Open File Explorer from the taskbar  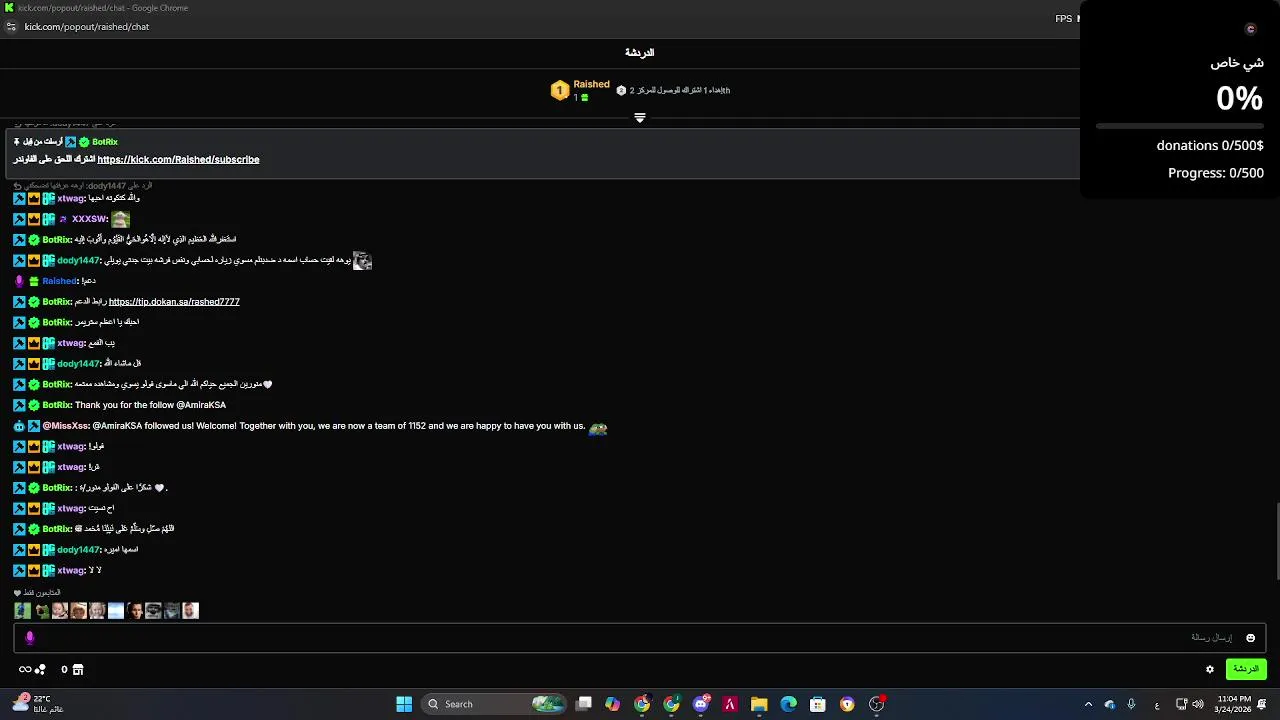[x=759, y=704]
